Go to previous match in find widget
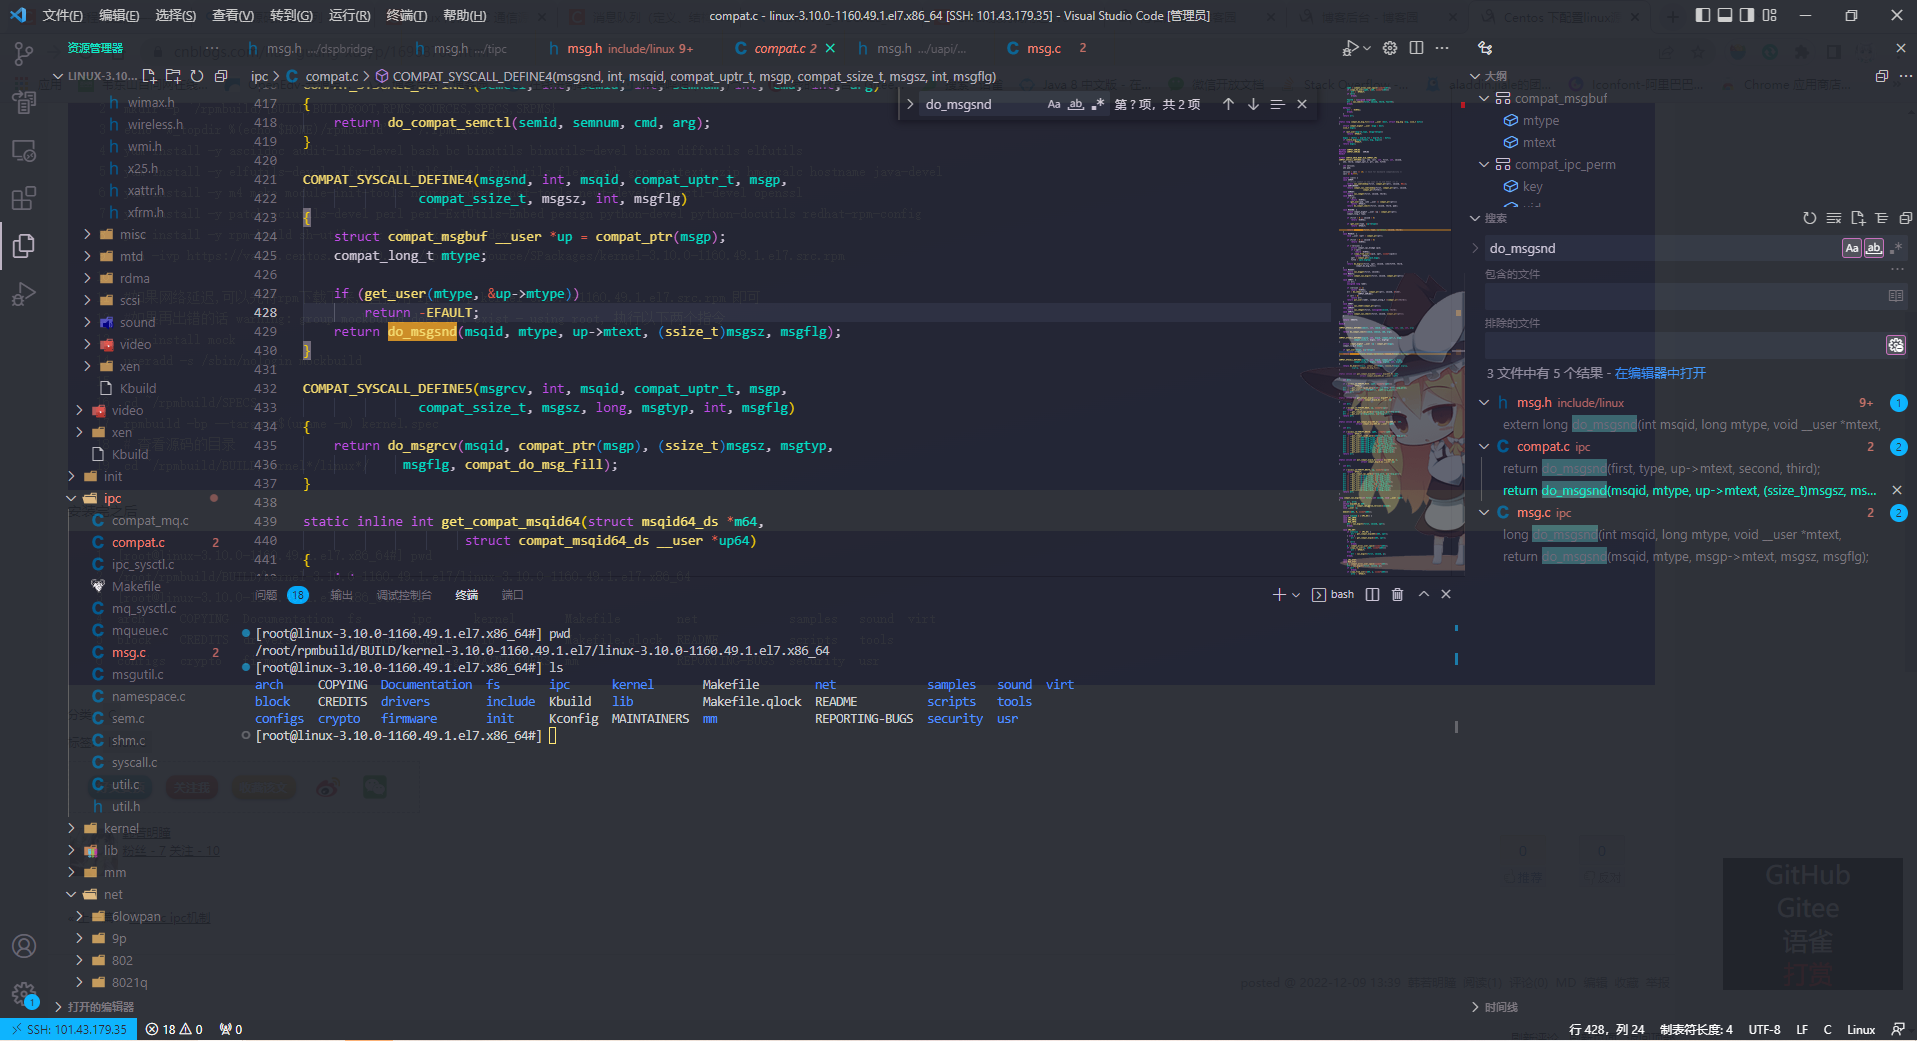This screenshot has height=1041, width=1917. click(x=1228, y=104)
